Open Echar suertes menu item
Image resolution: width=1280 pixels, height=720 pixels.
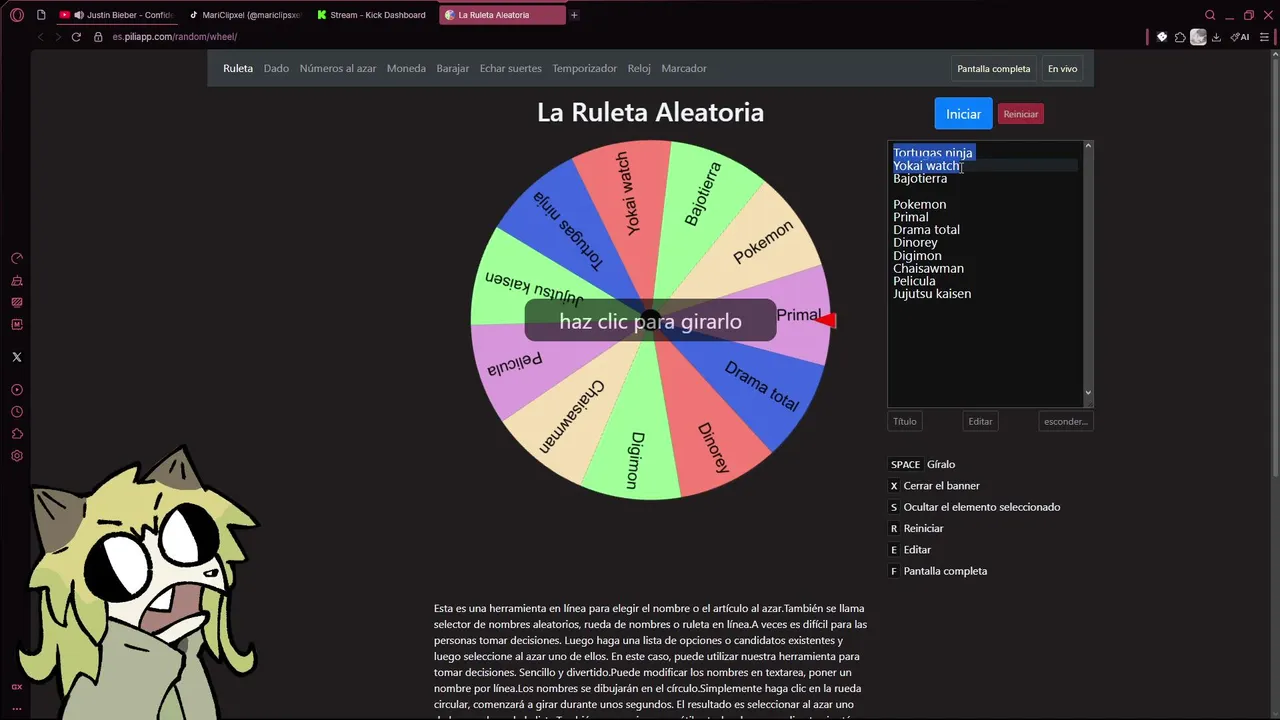click(x=510, y=69)
